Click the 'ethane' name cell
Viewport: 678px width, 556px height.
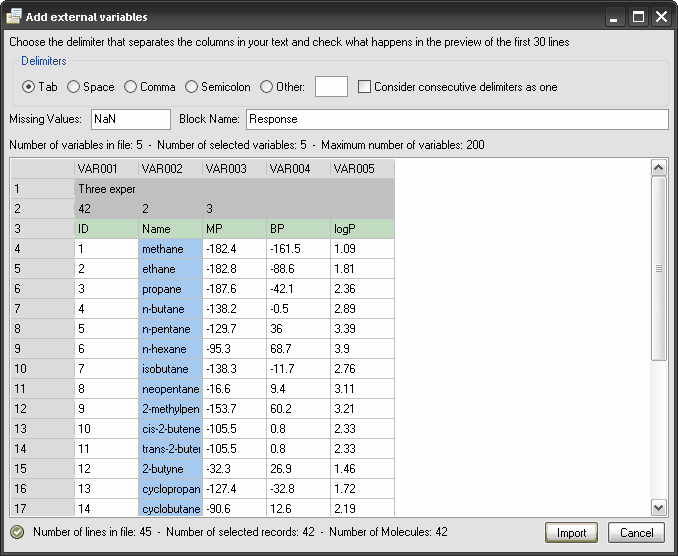[x=170, y=269]
